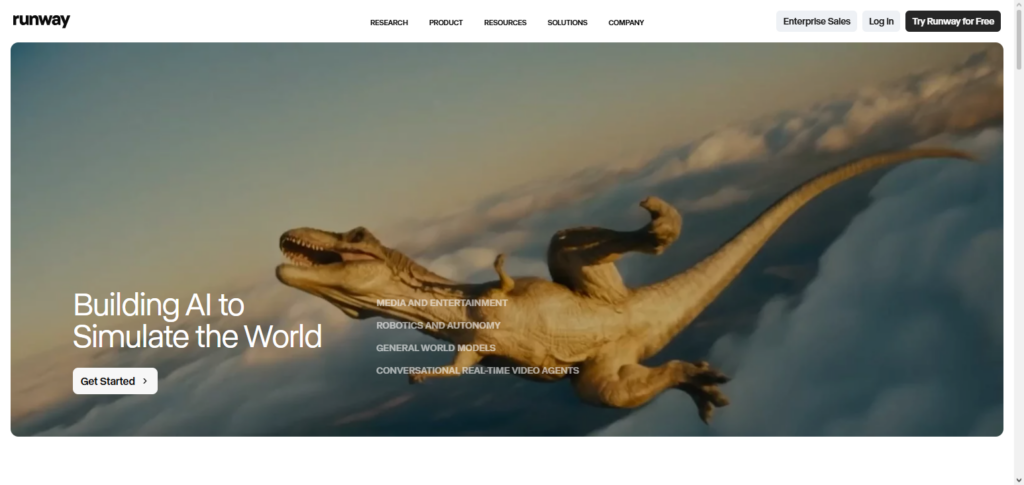Select the Robotics and Autonomy link
The height and width of the screenshot is (485, 1024).
[438, 325]
